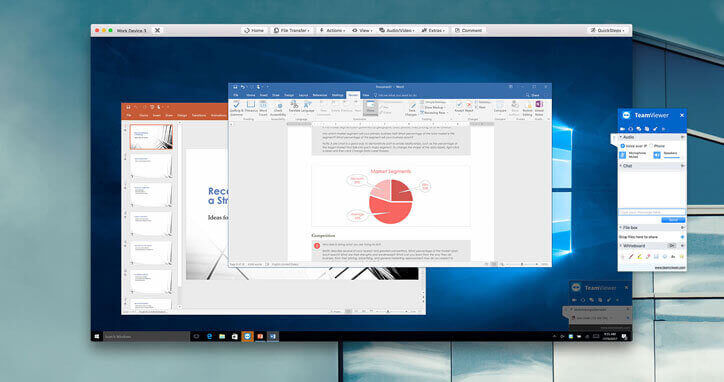Viewport: 724px width, 382px height.
Task: Pick the red pen whiteboard tool
Action: coord(631,256)
